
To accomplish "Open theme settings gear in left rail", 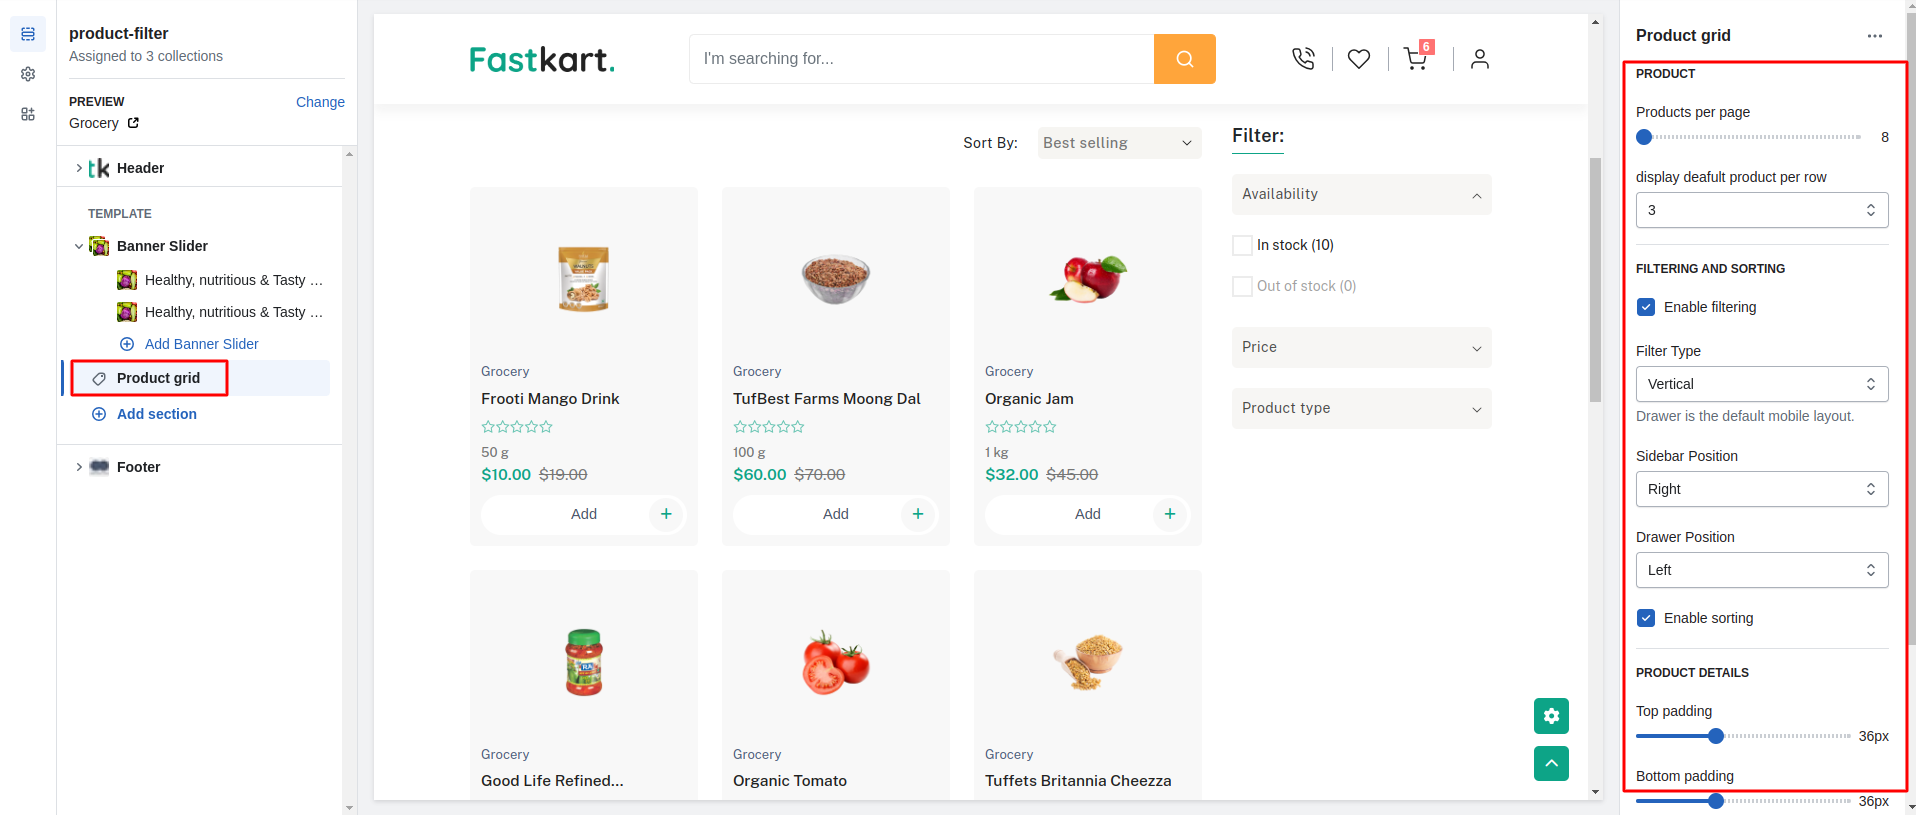I will point(28,74).
